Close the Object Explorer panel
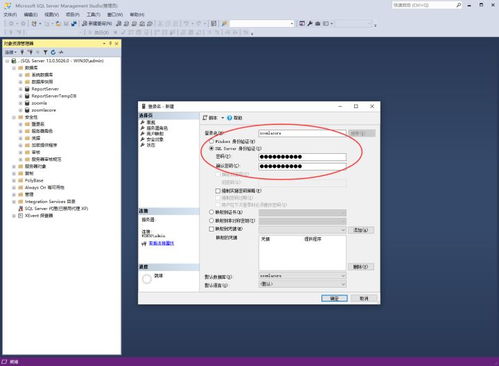This screenshot has height=366, width=499. (117, 44)
